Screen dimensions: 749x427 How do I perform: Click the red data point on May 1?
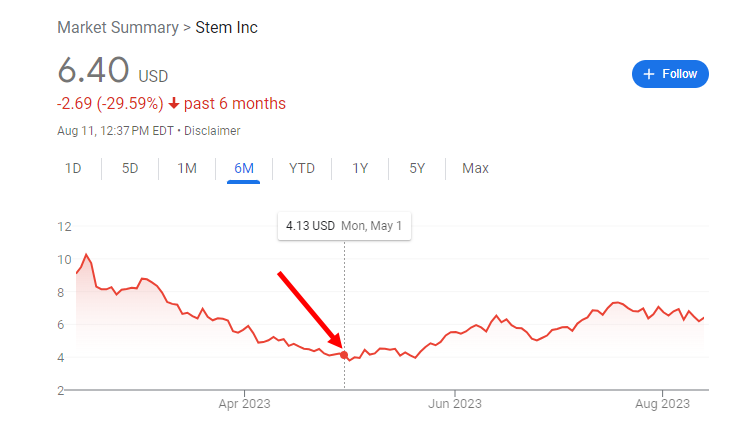(344, 355)
